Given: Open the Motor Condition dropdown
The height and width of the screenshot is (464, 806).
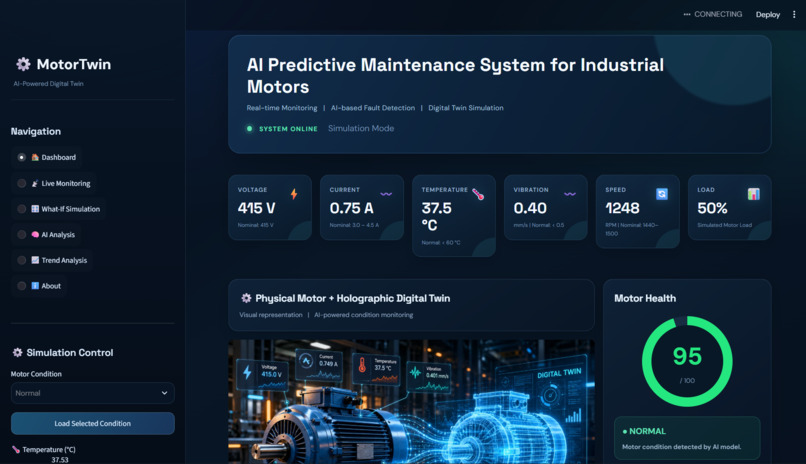Looking at the screenshot, I should 93,393.
